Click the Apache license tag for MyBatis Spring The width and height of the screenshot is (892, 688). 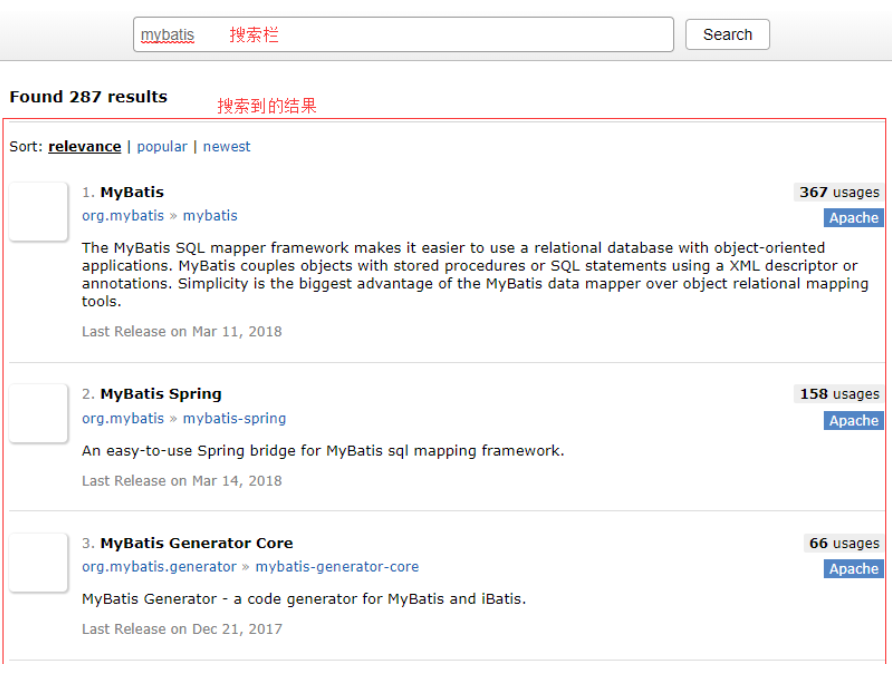[853, 421]
